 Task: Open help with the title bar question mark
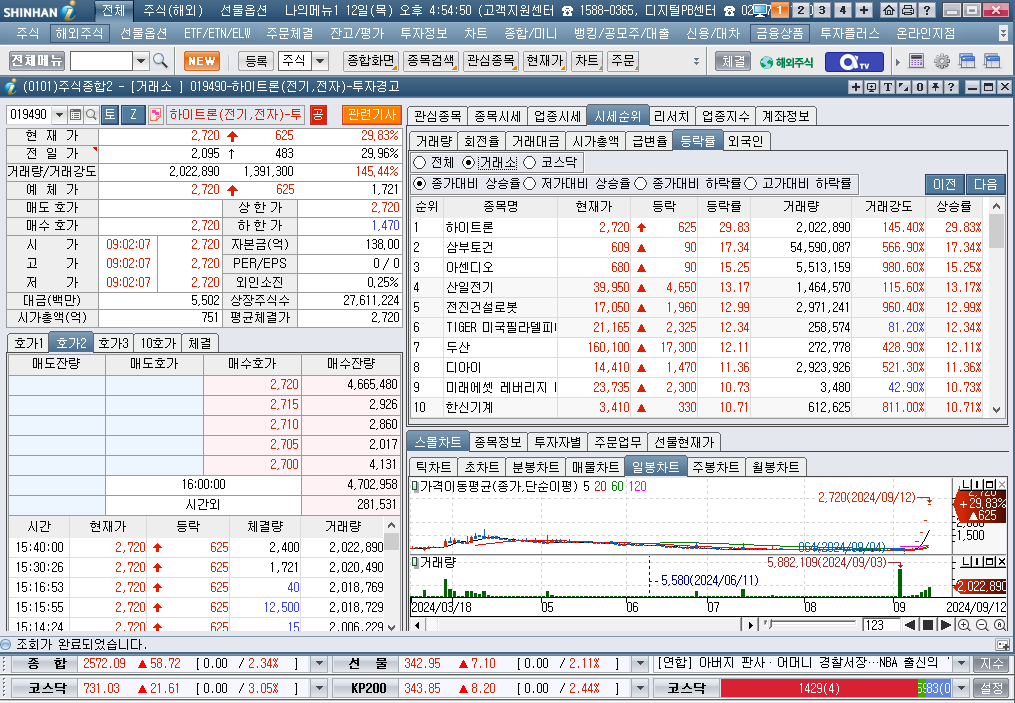coord(927,10)
